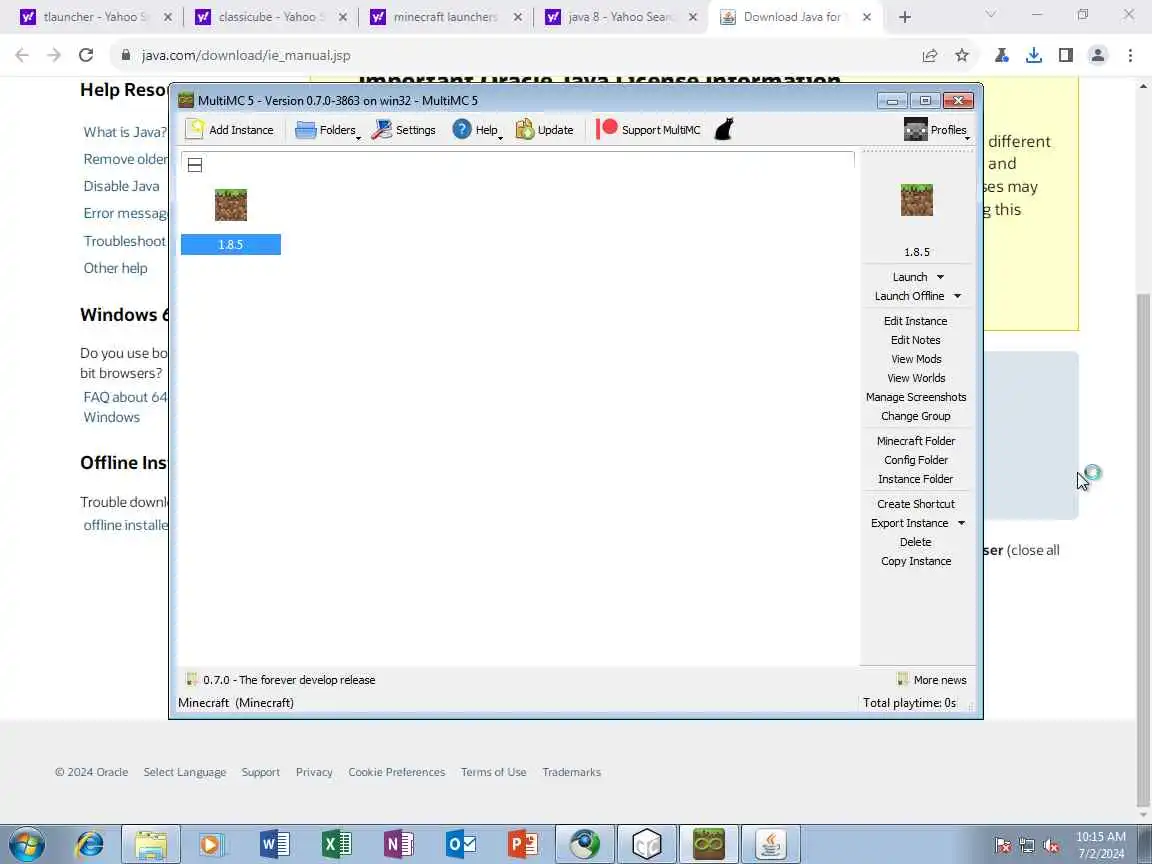The width and height of the screenshot is (1152, 864).
Task: Click Launch Offline
Action: pyautogui.click(x=910, y=296)
